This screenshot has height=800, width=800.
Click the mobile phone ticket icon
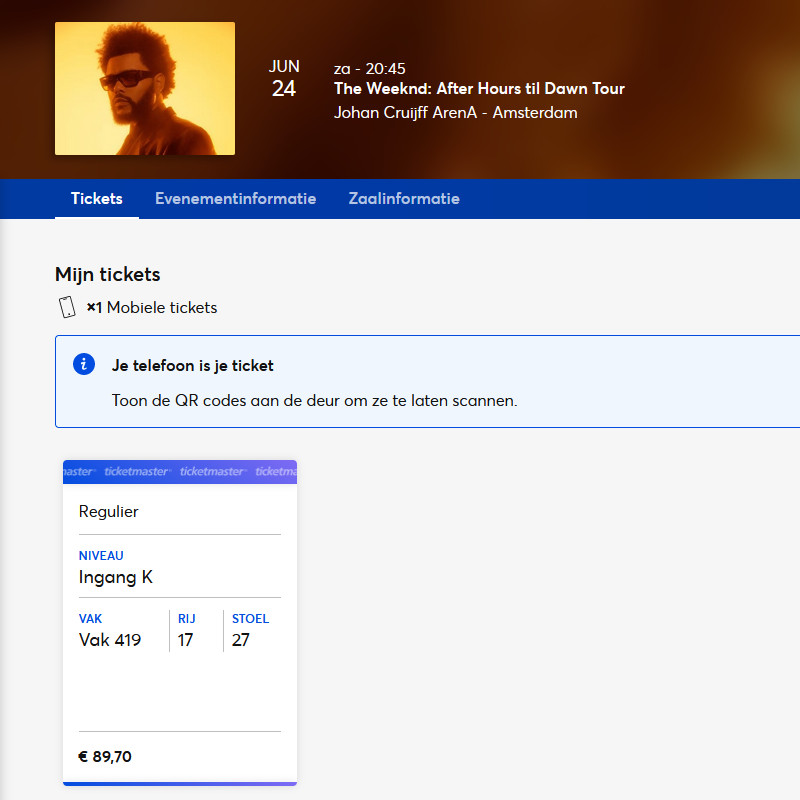(67, 307)
